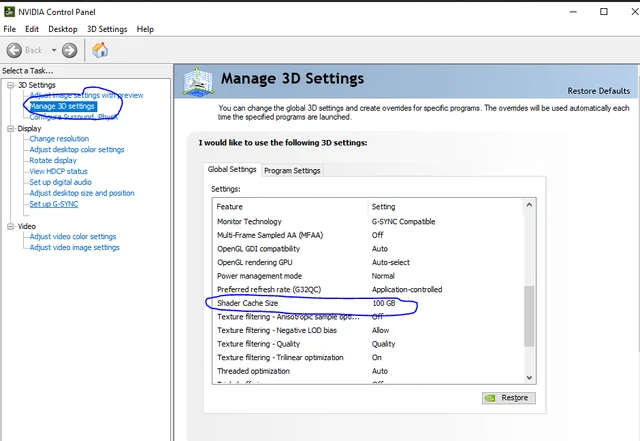Collapse the Video tree node
Image resolution: width=640 pixels, height=441 pixels.
[10, 226]
